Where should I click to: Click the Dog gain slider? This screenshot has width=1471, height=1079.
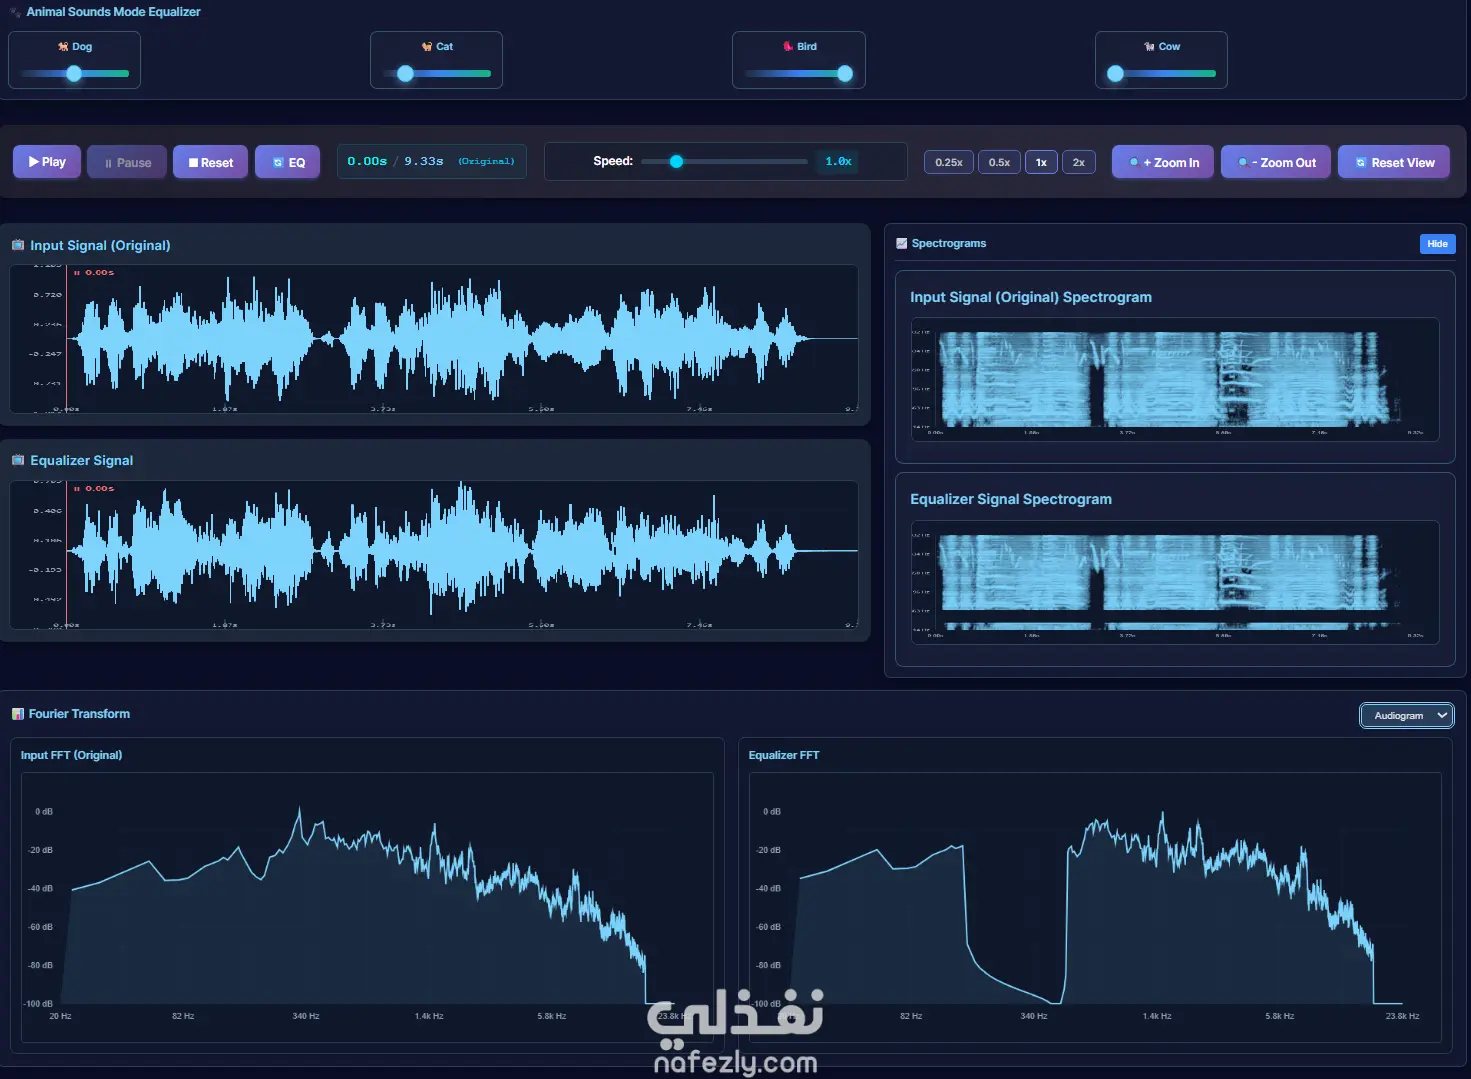coord(75,73)
